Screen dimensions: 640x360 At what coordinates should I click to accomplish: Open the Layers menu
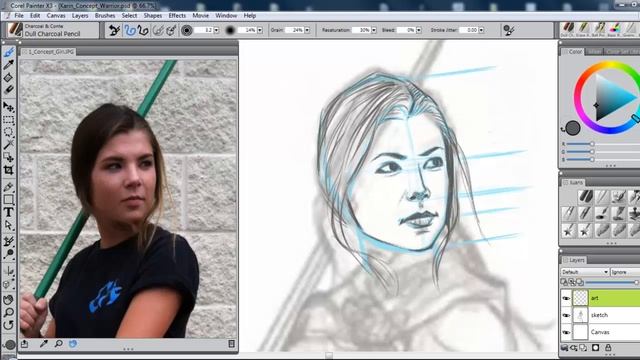[x=80, y=16]
